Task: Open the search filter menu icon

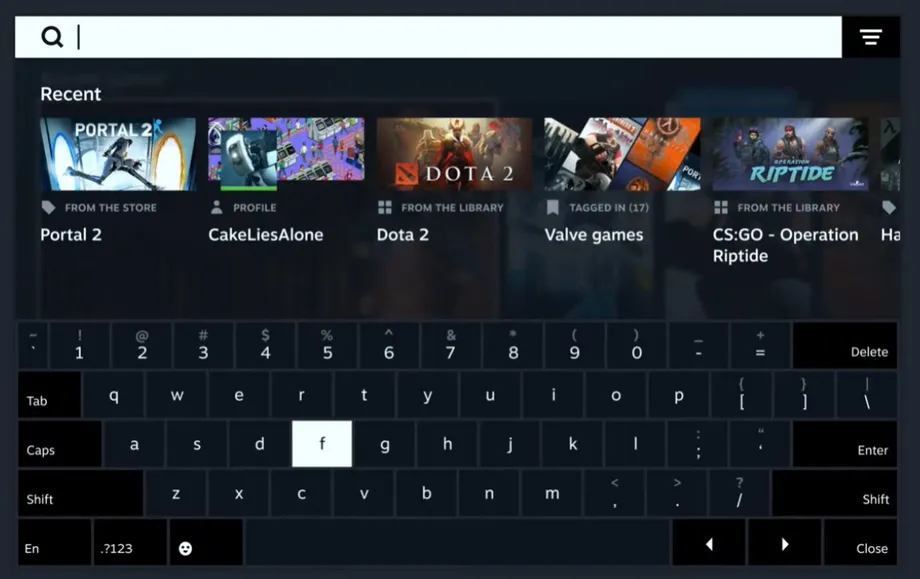Action: pos(871,37)
